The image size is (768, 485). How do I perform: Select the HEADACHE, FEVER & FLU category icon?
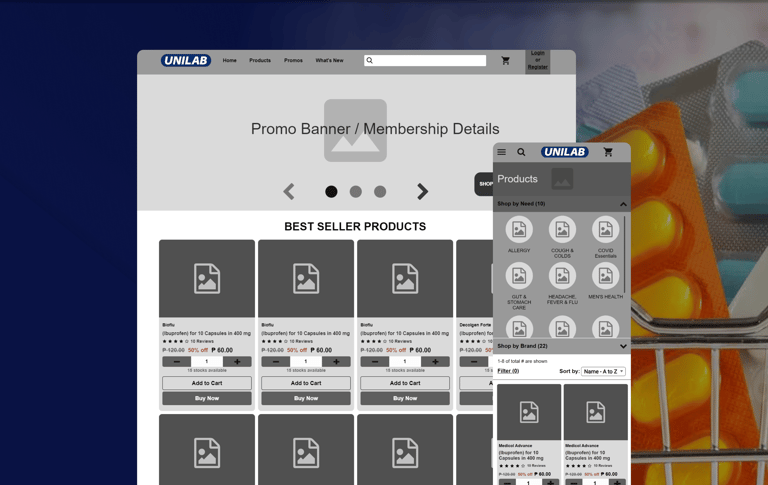tap(562, 276)
